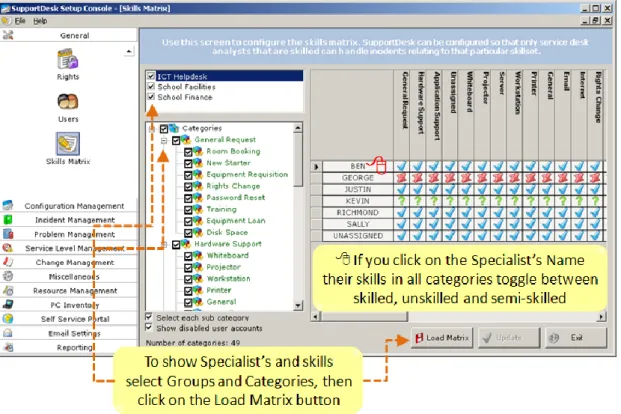Click Kevin's General Request question mark
The width and height of the screenshot is (621, 414).
click(x=402, y=201)
